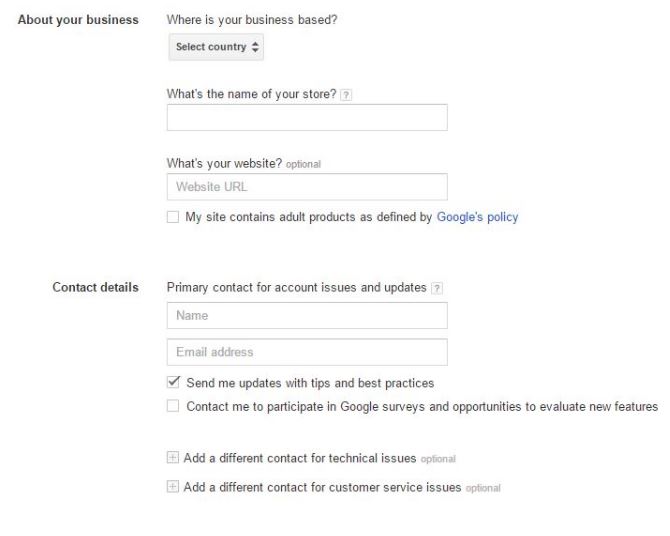Viewport: 670px width, 536px height.
Task: Uncheck the Send me updates checkbox
Action: pos(174,382)
